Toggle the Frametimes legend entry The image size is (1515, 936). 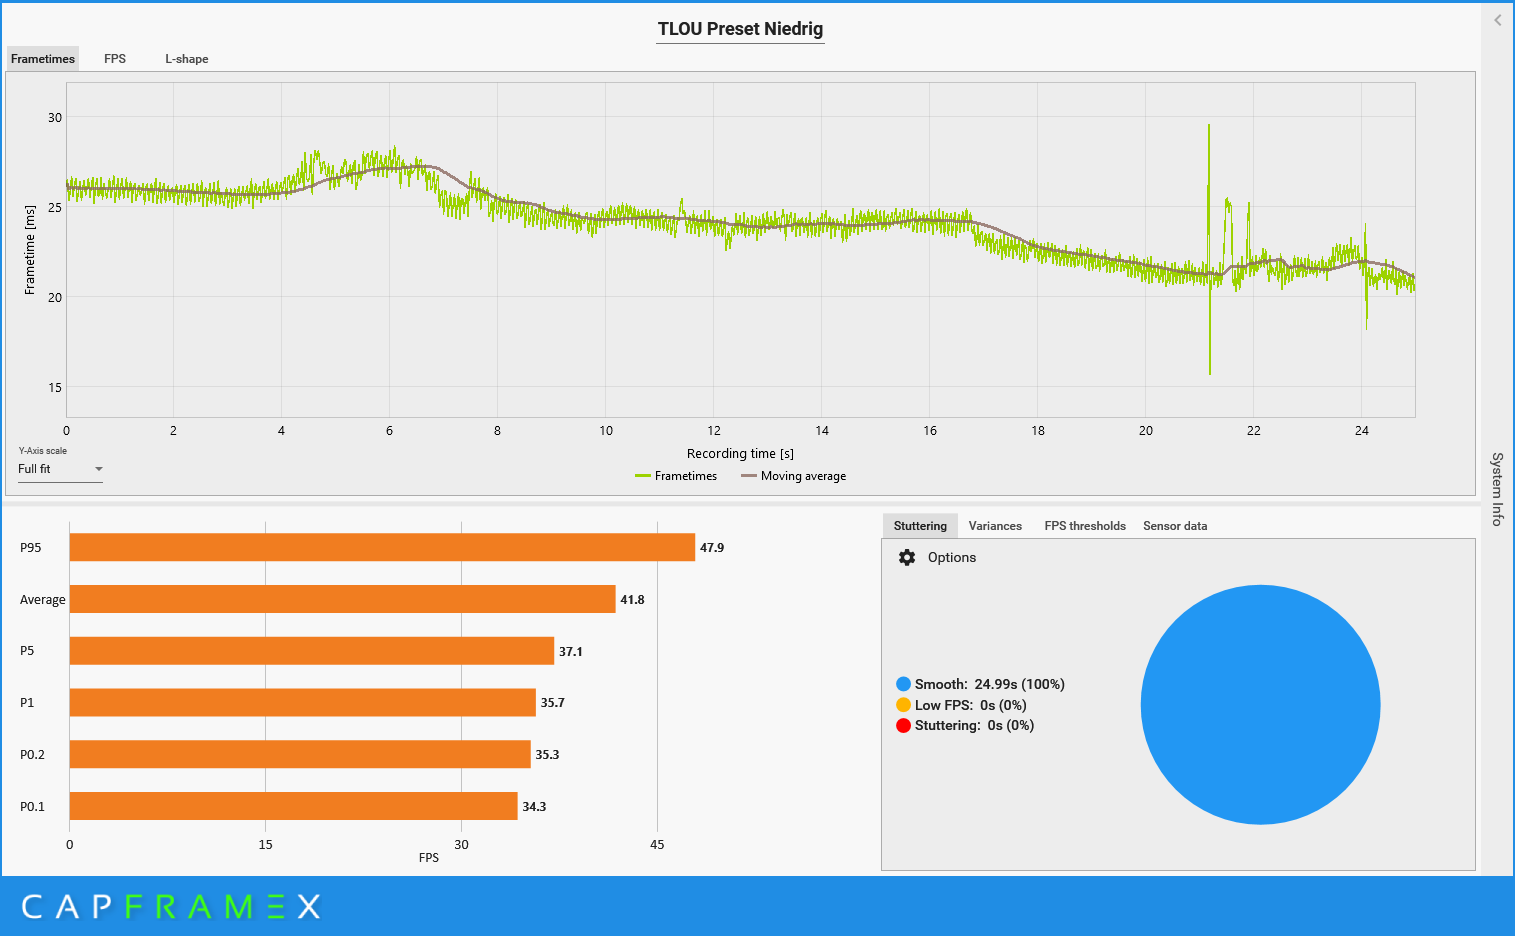(x=676, y=476)
